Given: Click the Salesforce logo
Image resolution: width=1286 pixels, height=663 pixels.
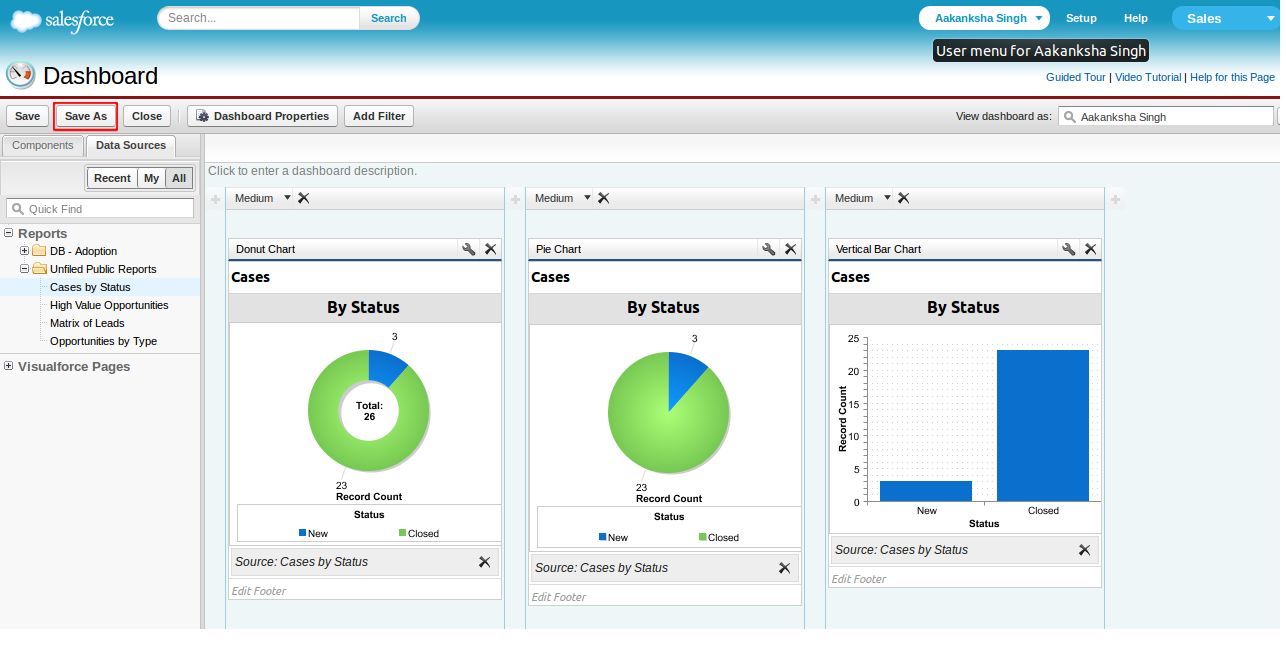Looking at the screenshot, I should (x=62, y=20).
